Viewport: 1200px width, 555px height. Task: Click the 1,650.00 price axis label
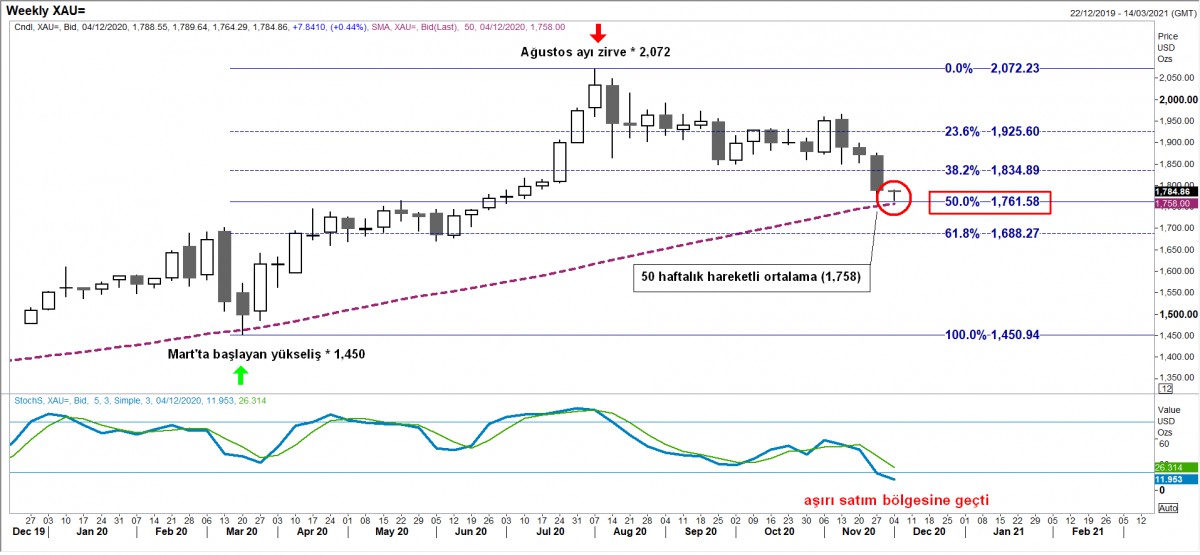tap(1175, 249)
